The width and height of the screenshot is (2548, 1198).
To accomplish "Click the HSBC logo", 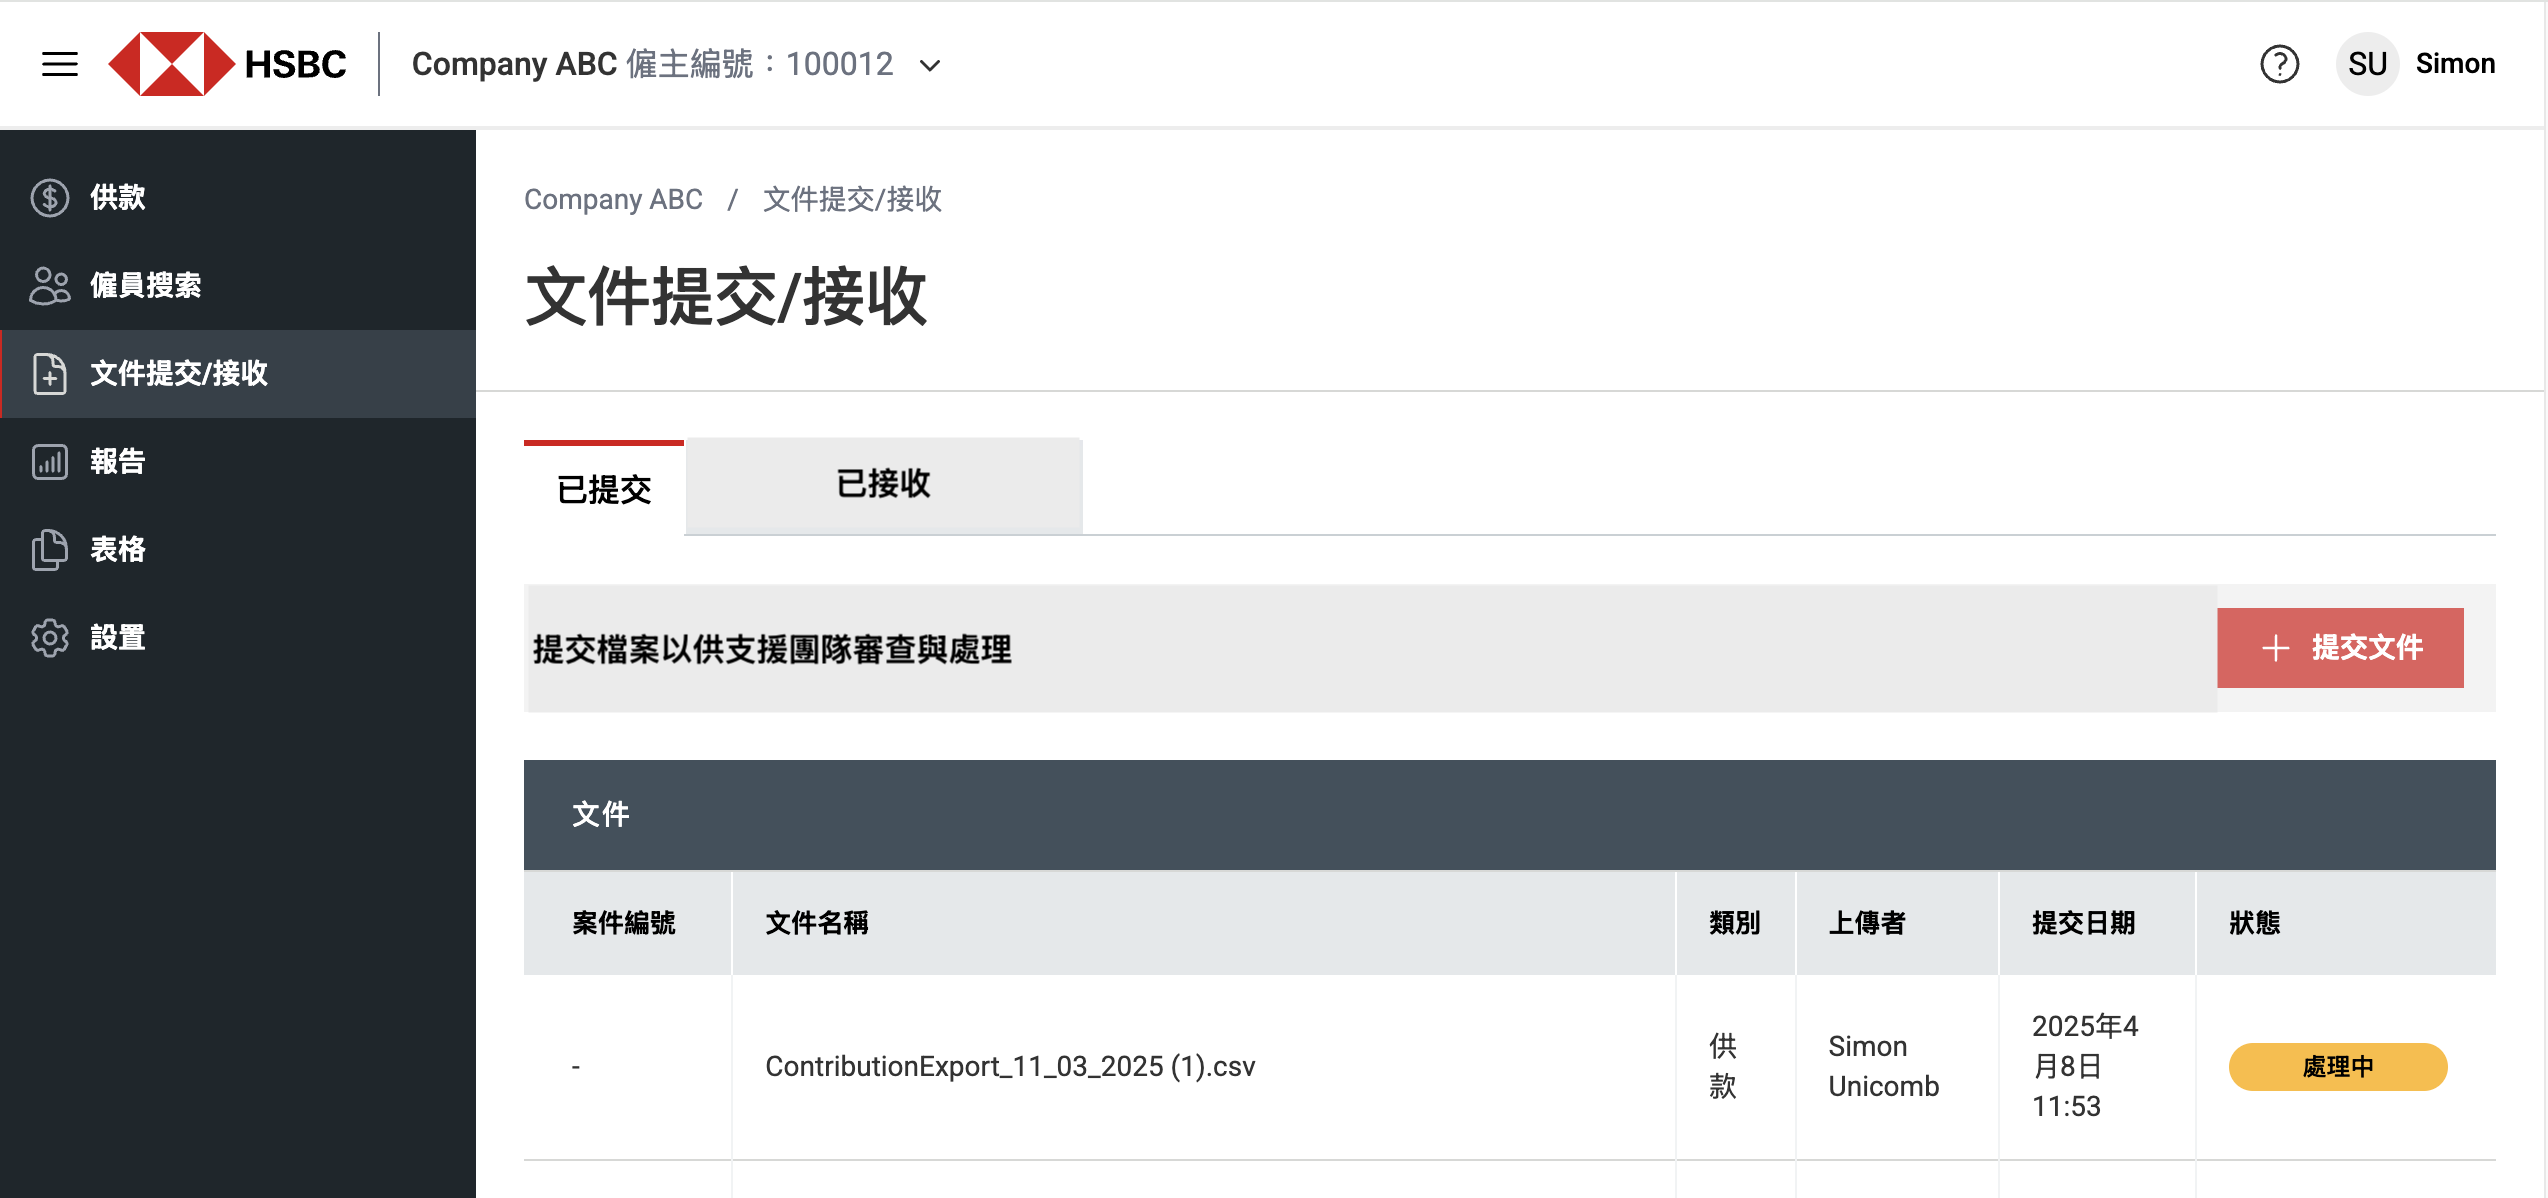I will coord(227,64).
